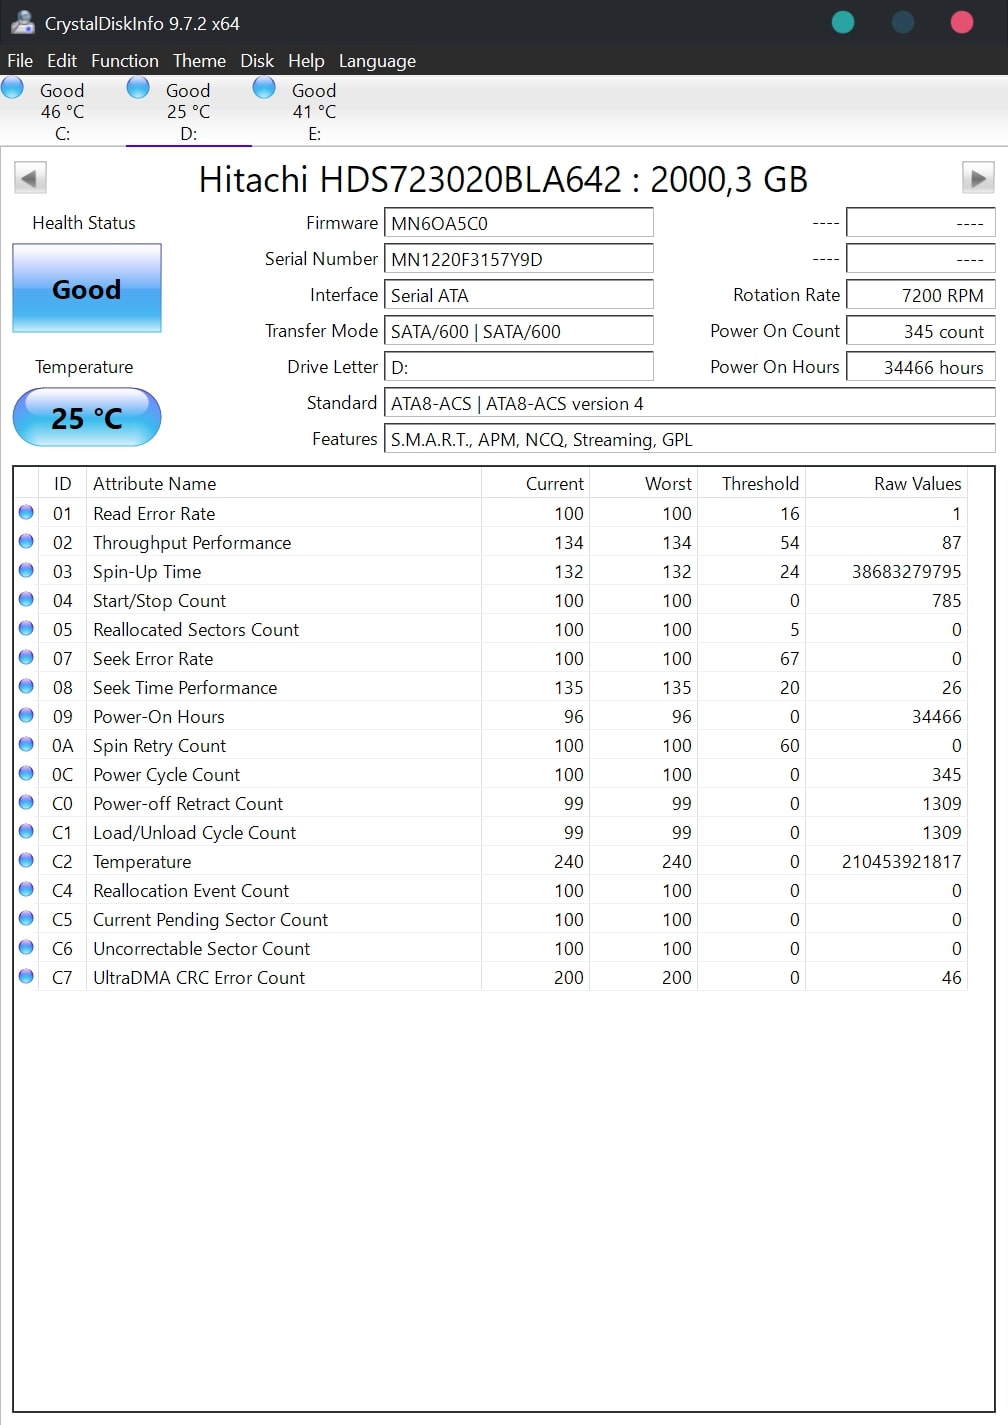1008x1425 pixels.
Task: Click the Serial Number field
Action: pos(518,259)
